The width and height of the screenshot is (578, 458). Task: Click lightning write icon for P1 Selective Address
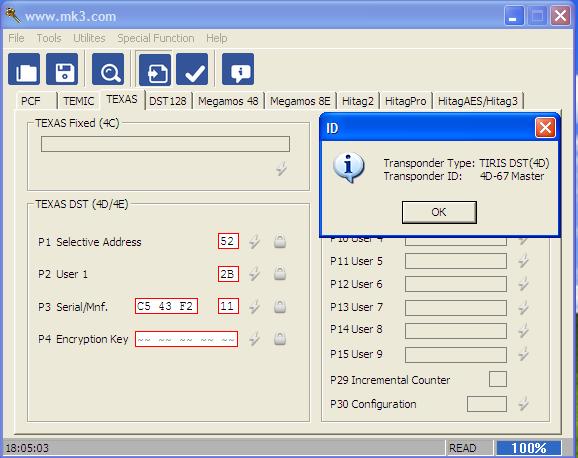[254, 242]
